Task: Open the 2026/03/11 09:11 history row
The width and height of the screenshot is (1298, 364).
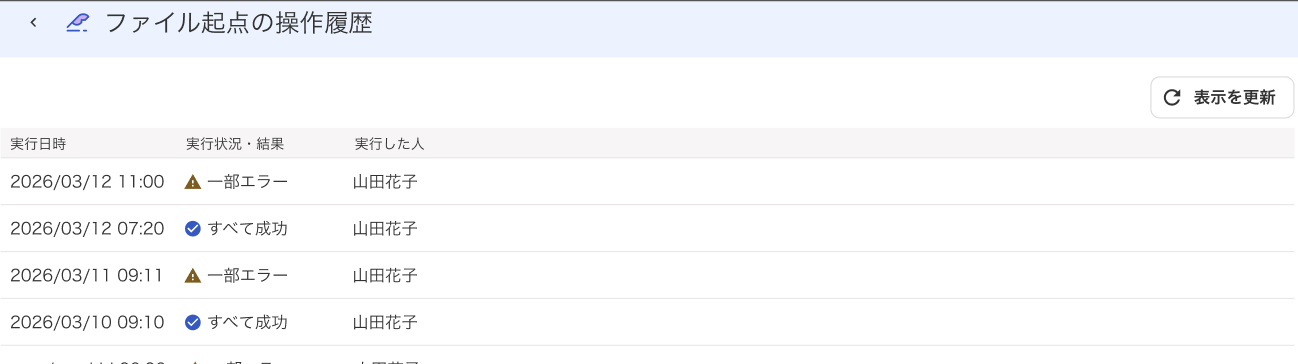Action: click(x=647, y=275)
